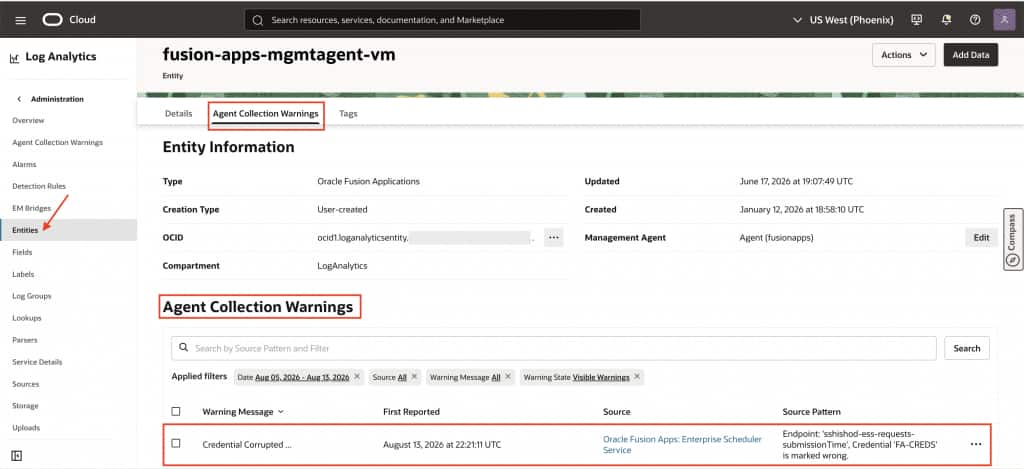The image size is (1024, 469).
Task: Click the Credential Corrupted warning message
Action: point(247,444)
